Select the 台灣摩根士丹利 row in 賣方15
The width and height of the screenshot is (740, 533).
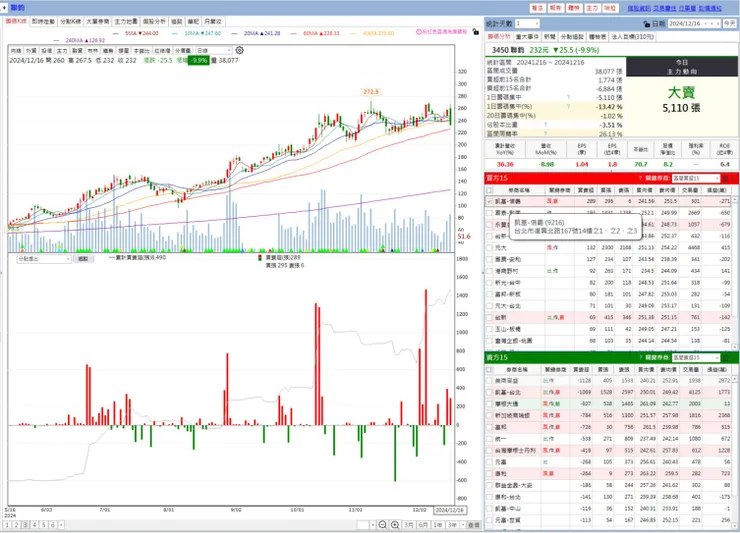tap(609, 450)
